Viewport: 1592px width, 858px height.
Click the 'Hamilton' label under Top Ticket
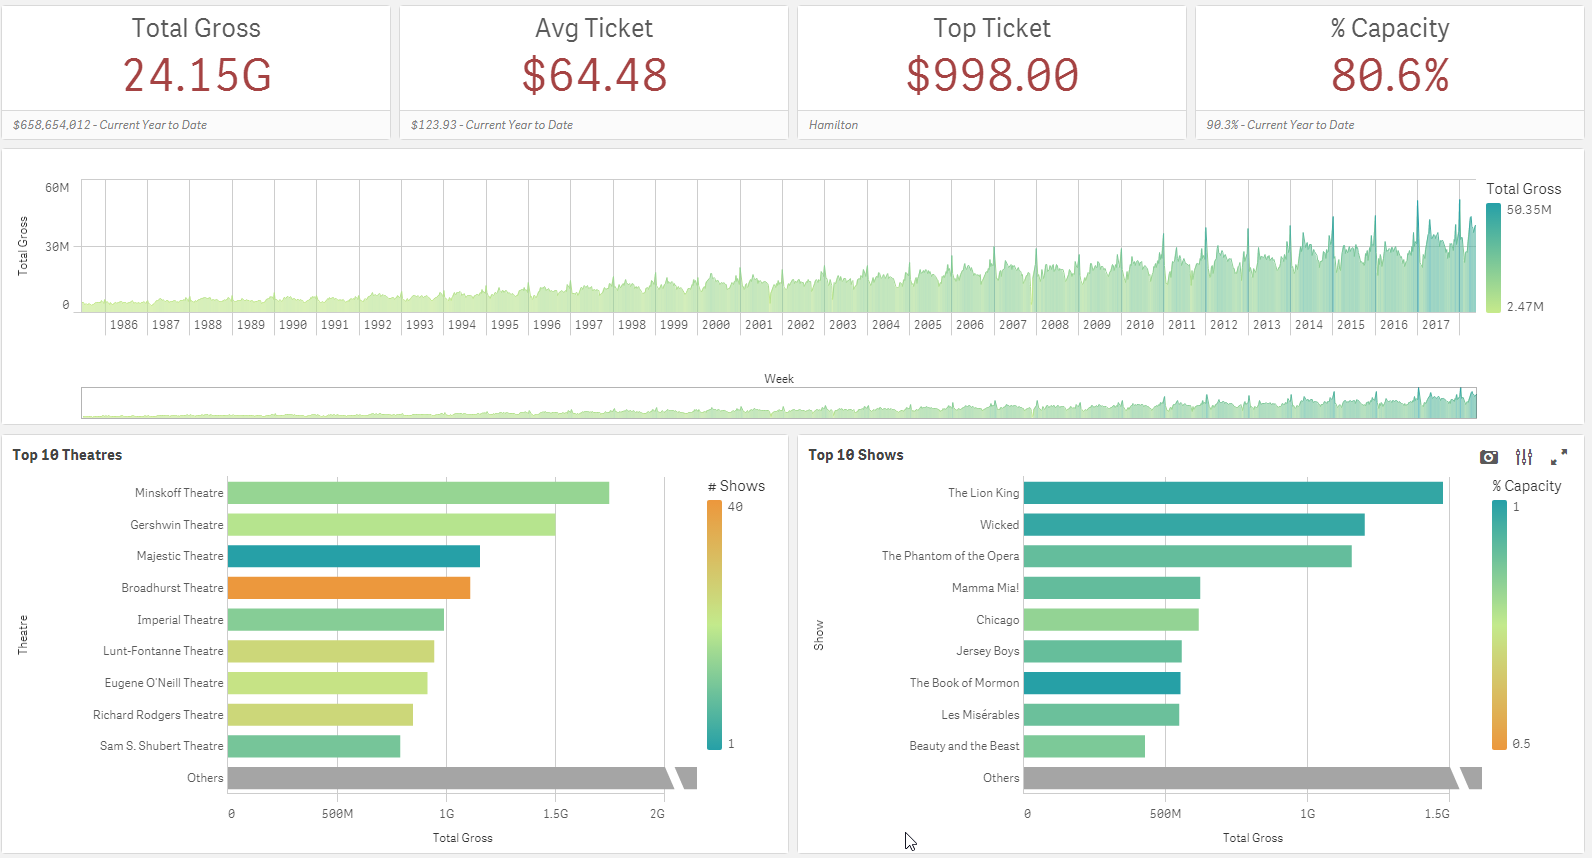(x=833, y=125)
